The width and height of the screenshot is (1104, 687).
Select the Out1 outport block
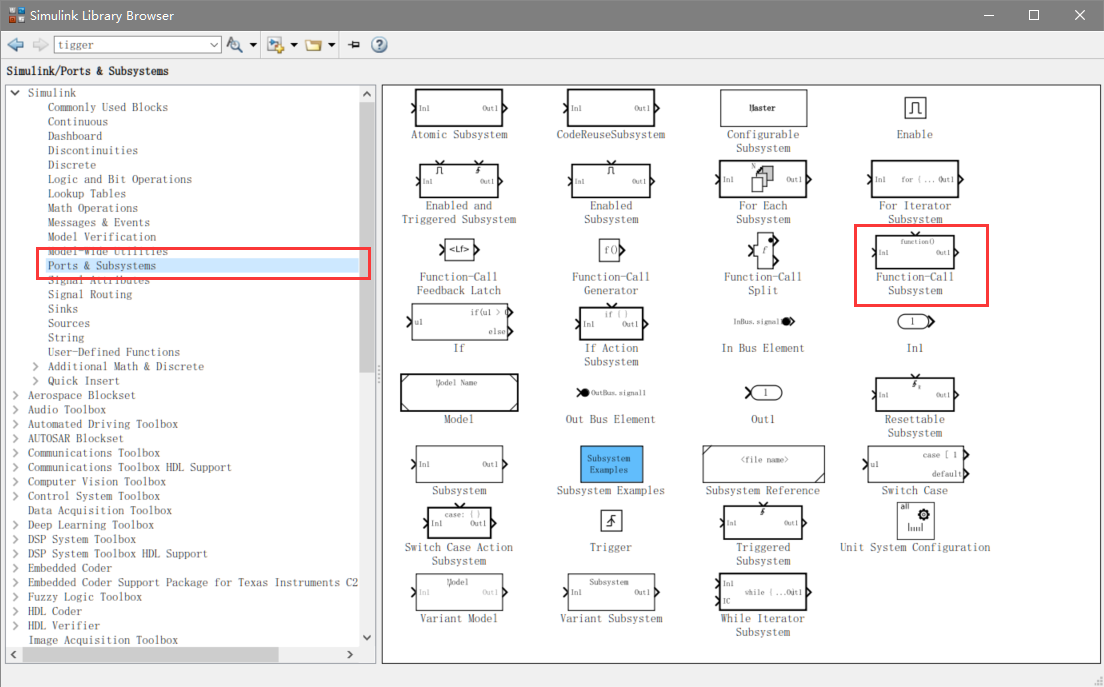point(763,393)
